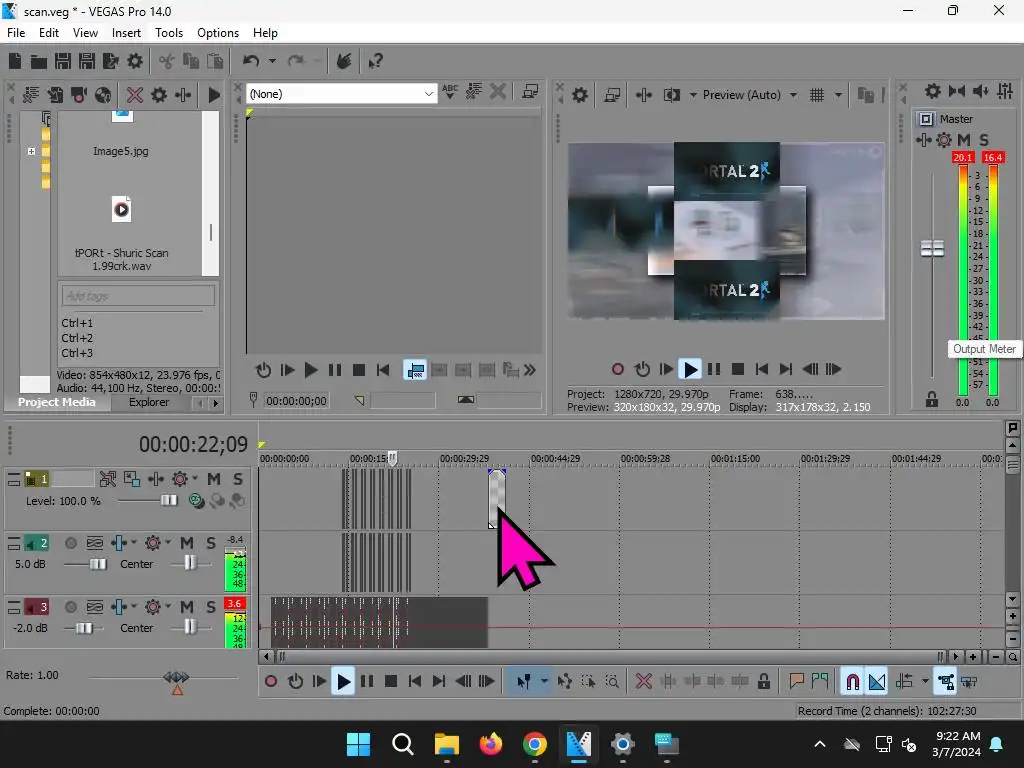
Task: Undo the last action
Action: (251, 61)
